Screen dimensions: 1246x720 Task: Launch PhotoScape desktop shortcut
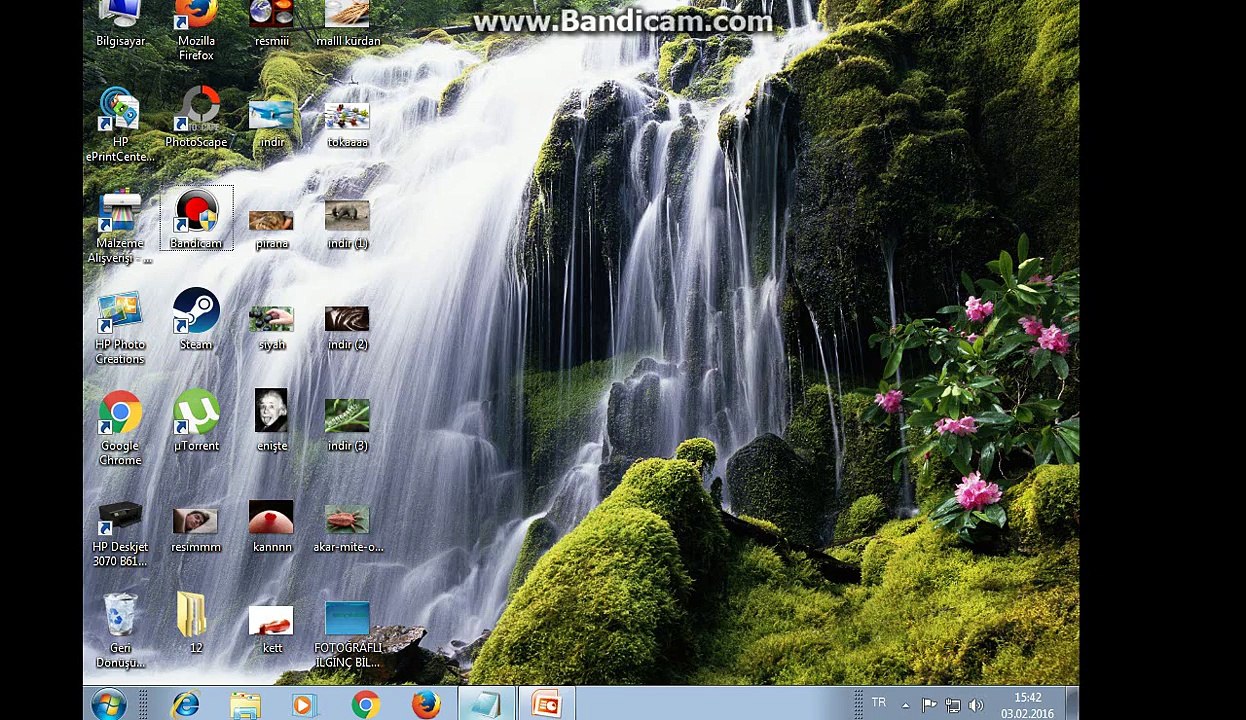point(196,118)
